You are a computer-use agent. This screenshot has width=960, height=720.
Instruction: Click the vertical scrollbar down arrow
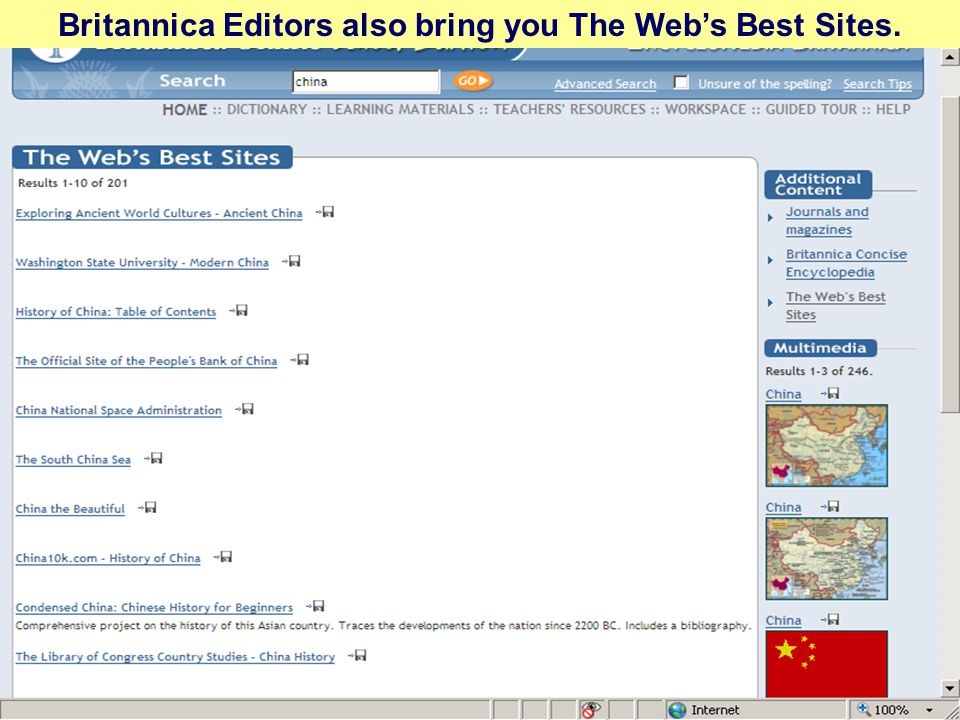[x=949, y=688]
